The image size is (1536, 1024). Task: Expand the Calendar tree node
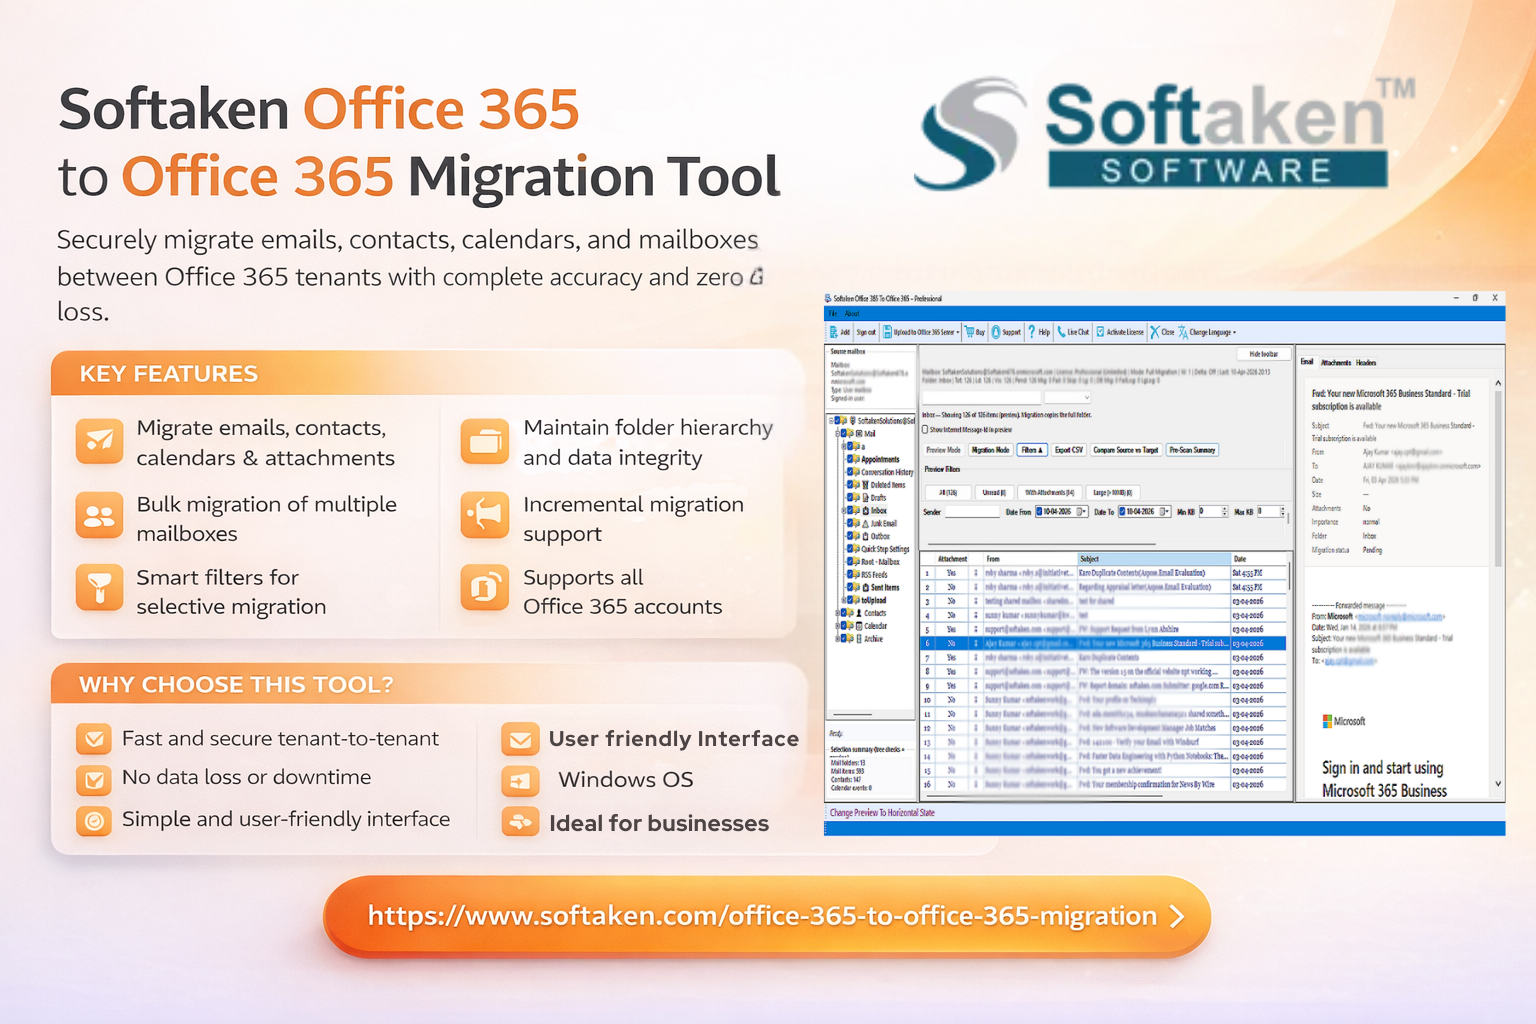838,626
